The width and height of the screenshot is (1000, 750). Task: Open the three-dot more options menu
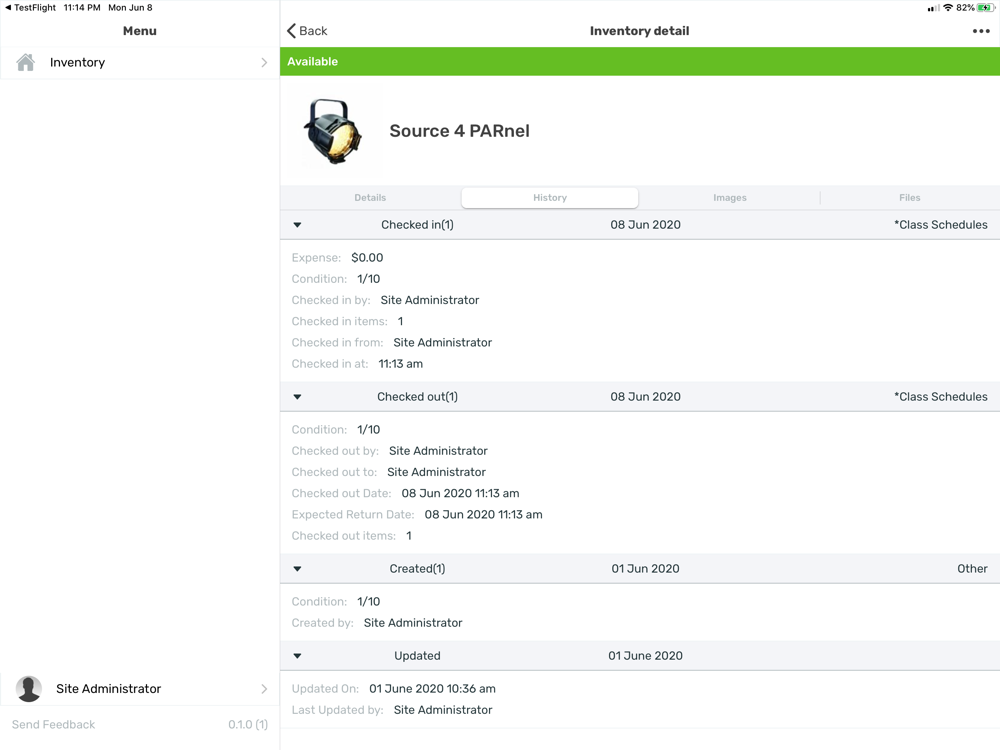[980, 31]
